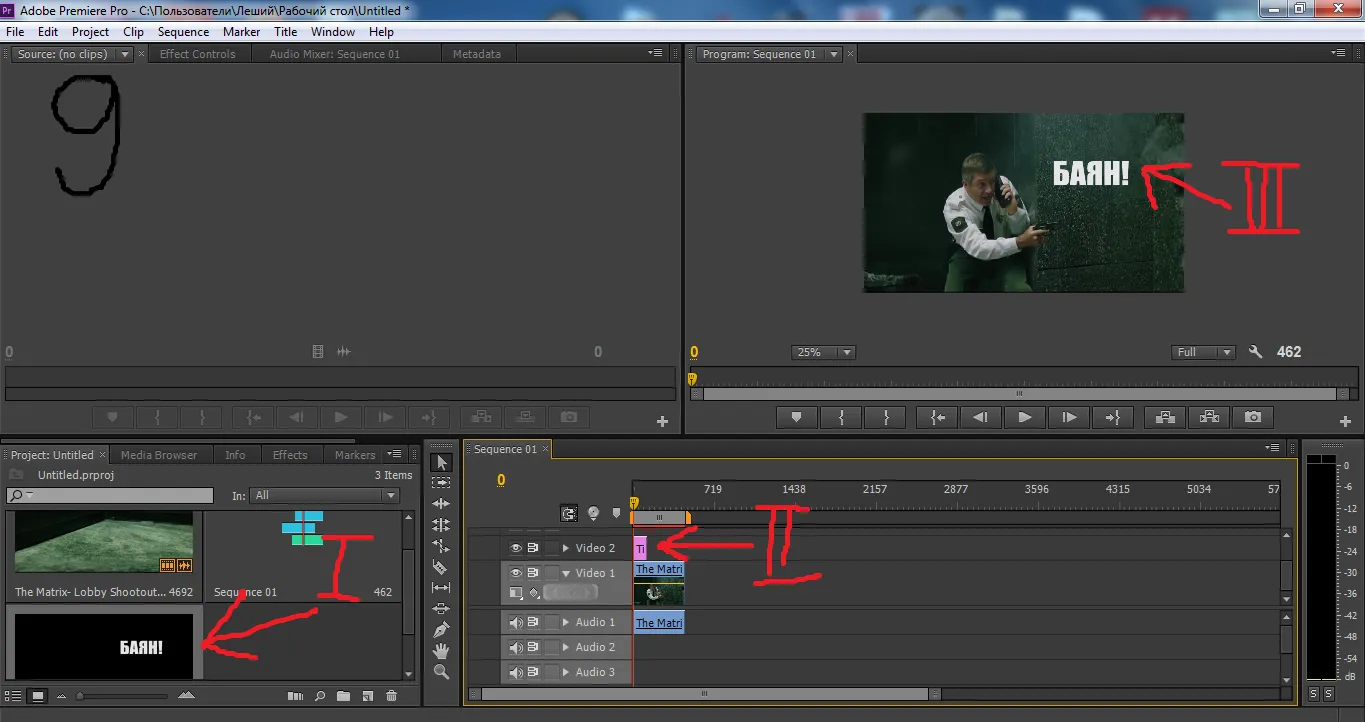Go to In point in Program monitor
This screenshot has width=1365, height=722.
tap(938, 418)
